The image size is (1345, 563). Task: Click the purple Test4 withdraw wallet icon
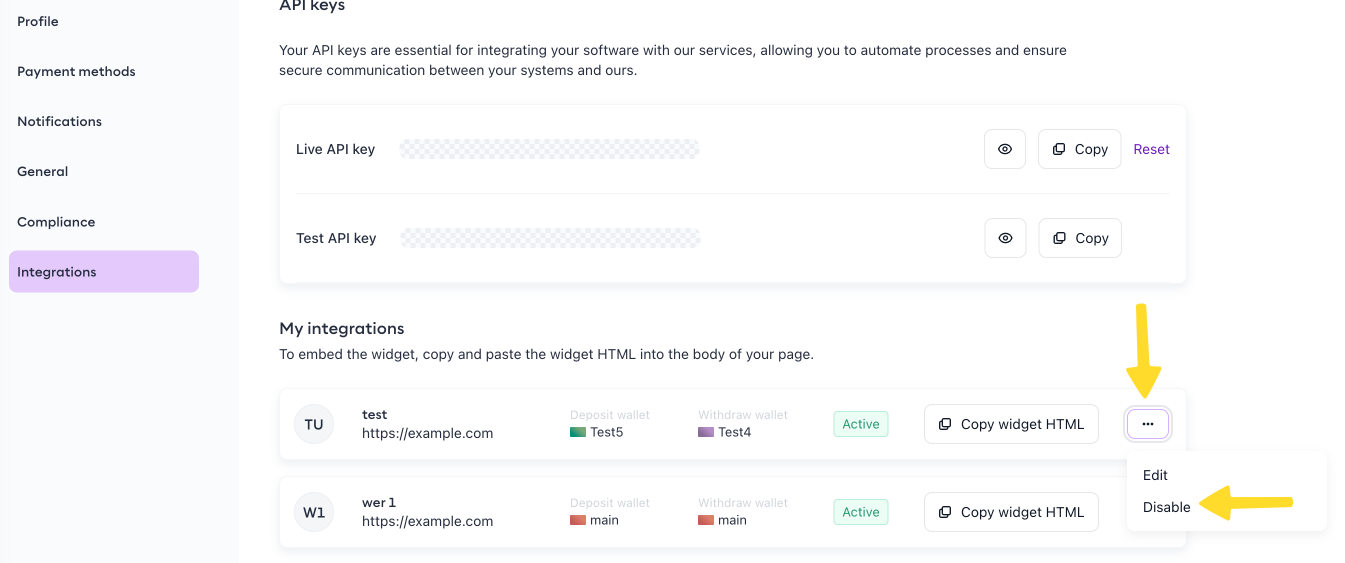coord(706,432)
